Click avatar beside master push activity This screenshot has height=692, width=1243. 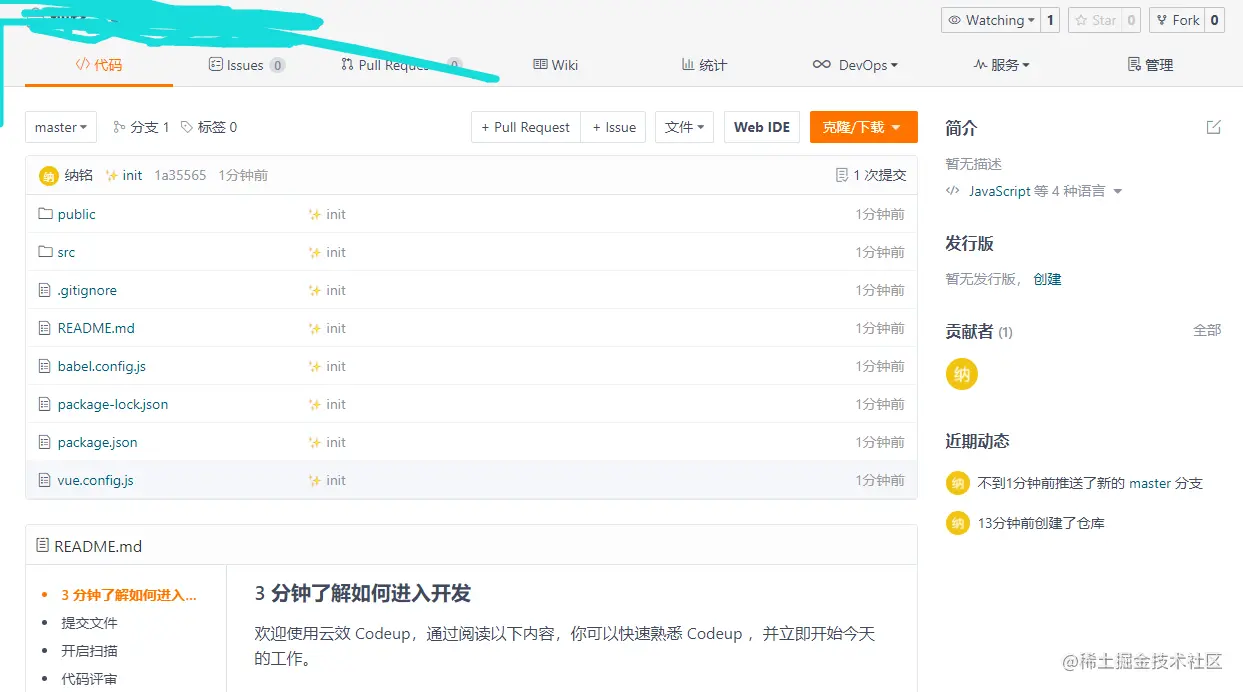click(958, 483)
